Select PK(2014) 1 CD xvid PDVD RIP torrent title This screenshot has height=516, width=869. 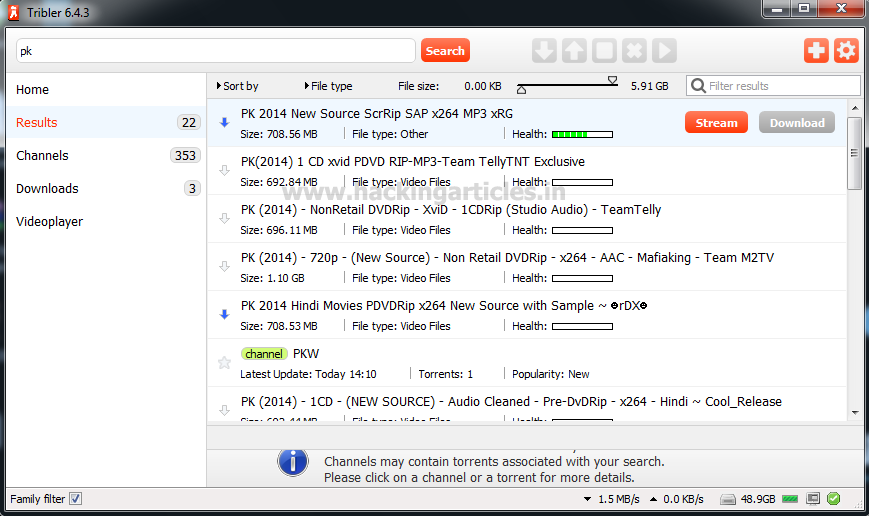click(412, 162)
